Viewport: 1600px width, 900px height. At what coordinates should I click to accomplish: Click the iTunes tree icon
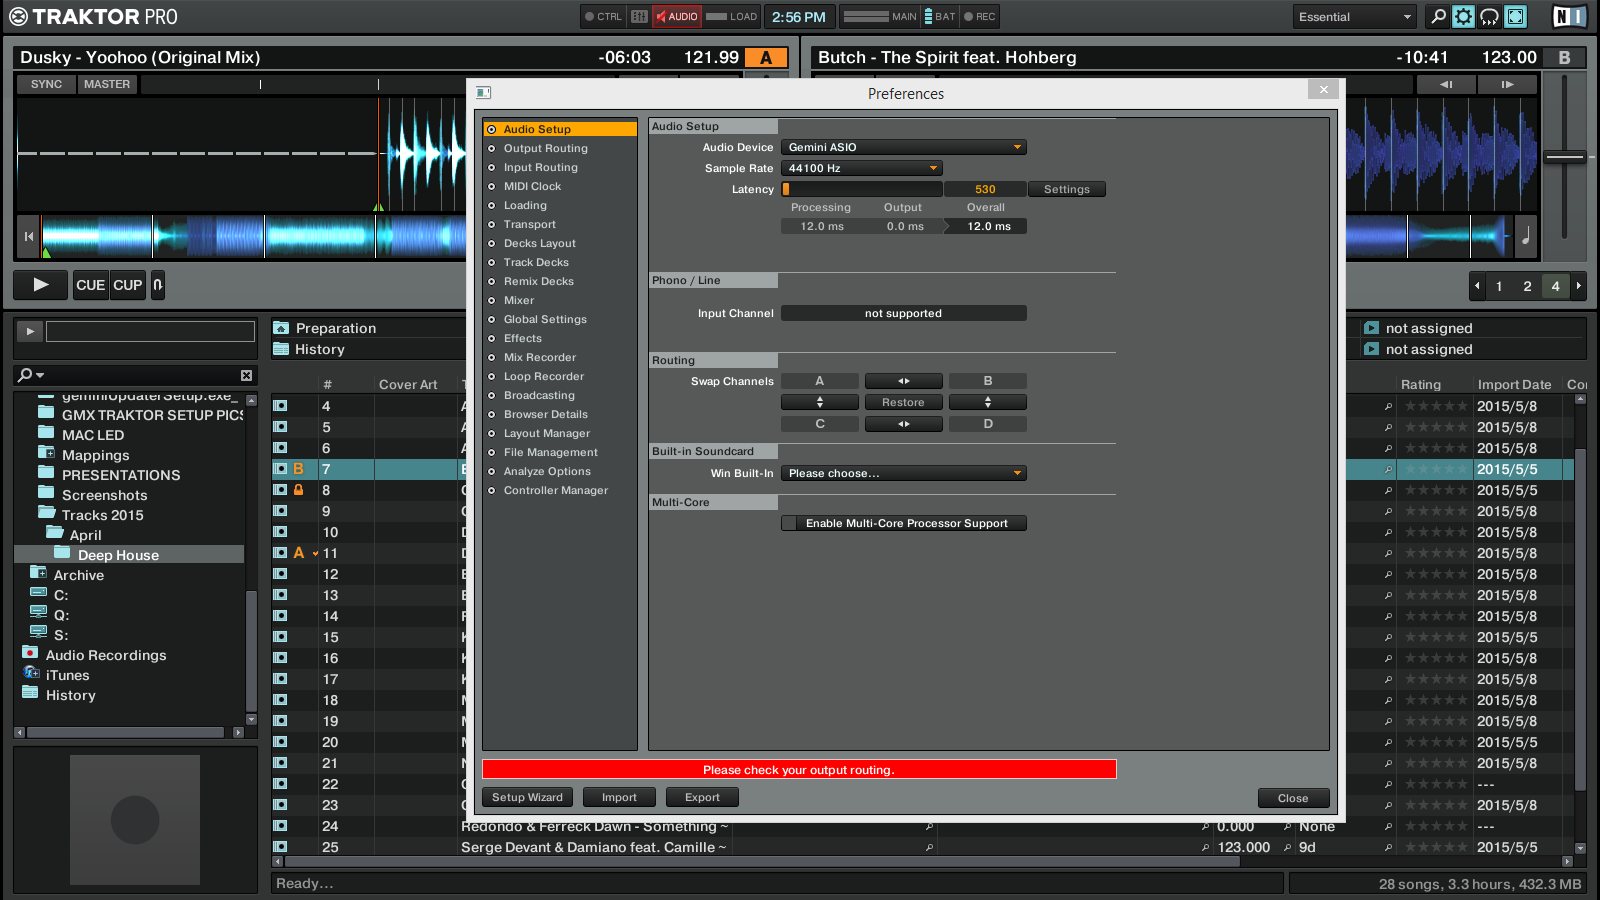point(31,672)
